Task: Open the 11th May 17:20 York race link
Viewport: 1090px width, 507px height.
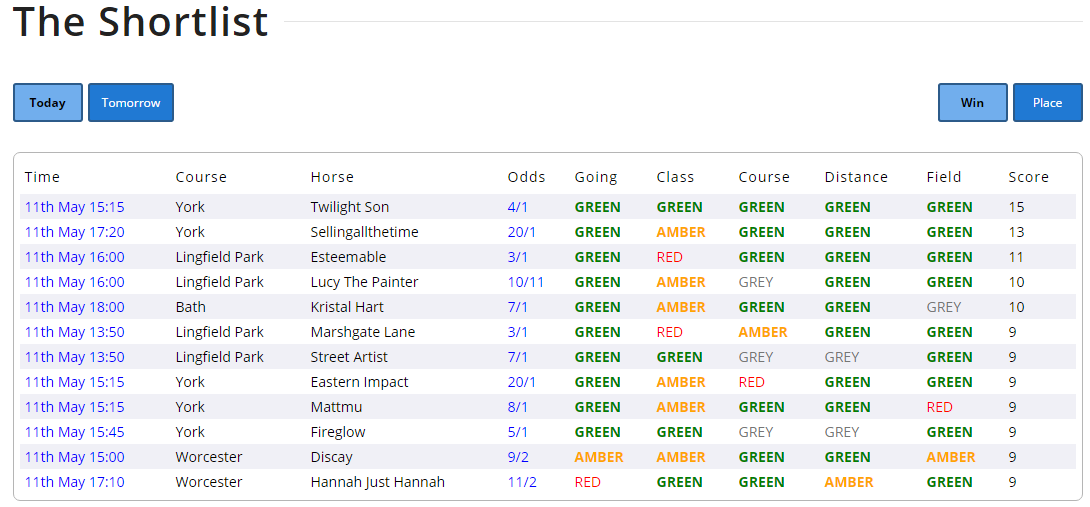Action: point(74,232)
